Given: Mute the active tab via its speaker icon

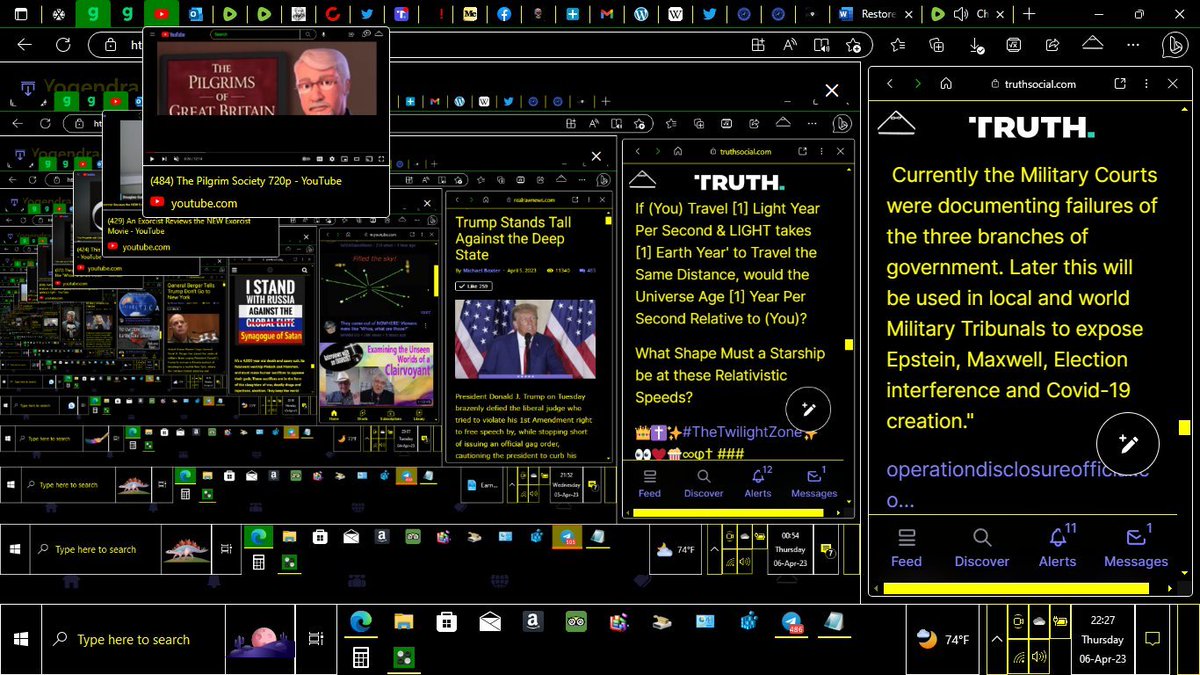Looking at the screenshot, I should (x=960, y=14).
